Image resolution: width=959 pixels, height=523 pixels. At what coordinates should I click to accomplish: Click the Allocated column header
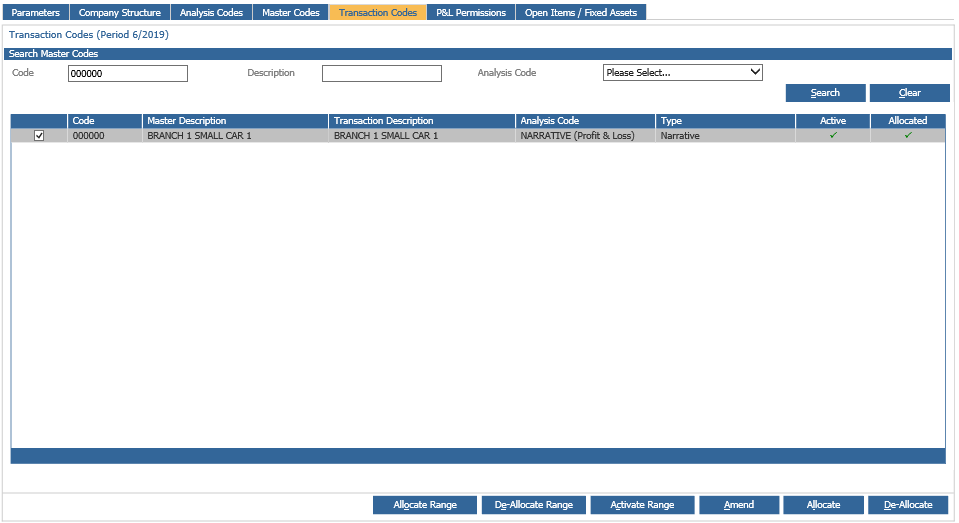click(908, 121)
